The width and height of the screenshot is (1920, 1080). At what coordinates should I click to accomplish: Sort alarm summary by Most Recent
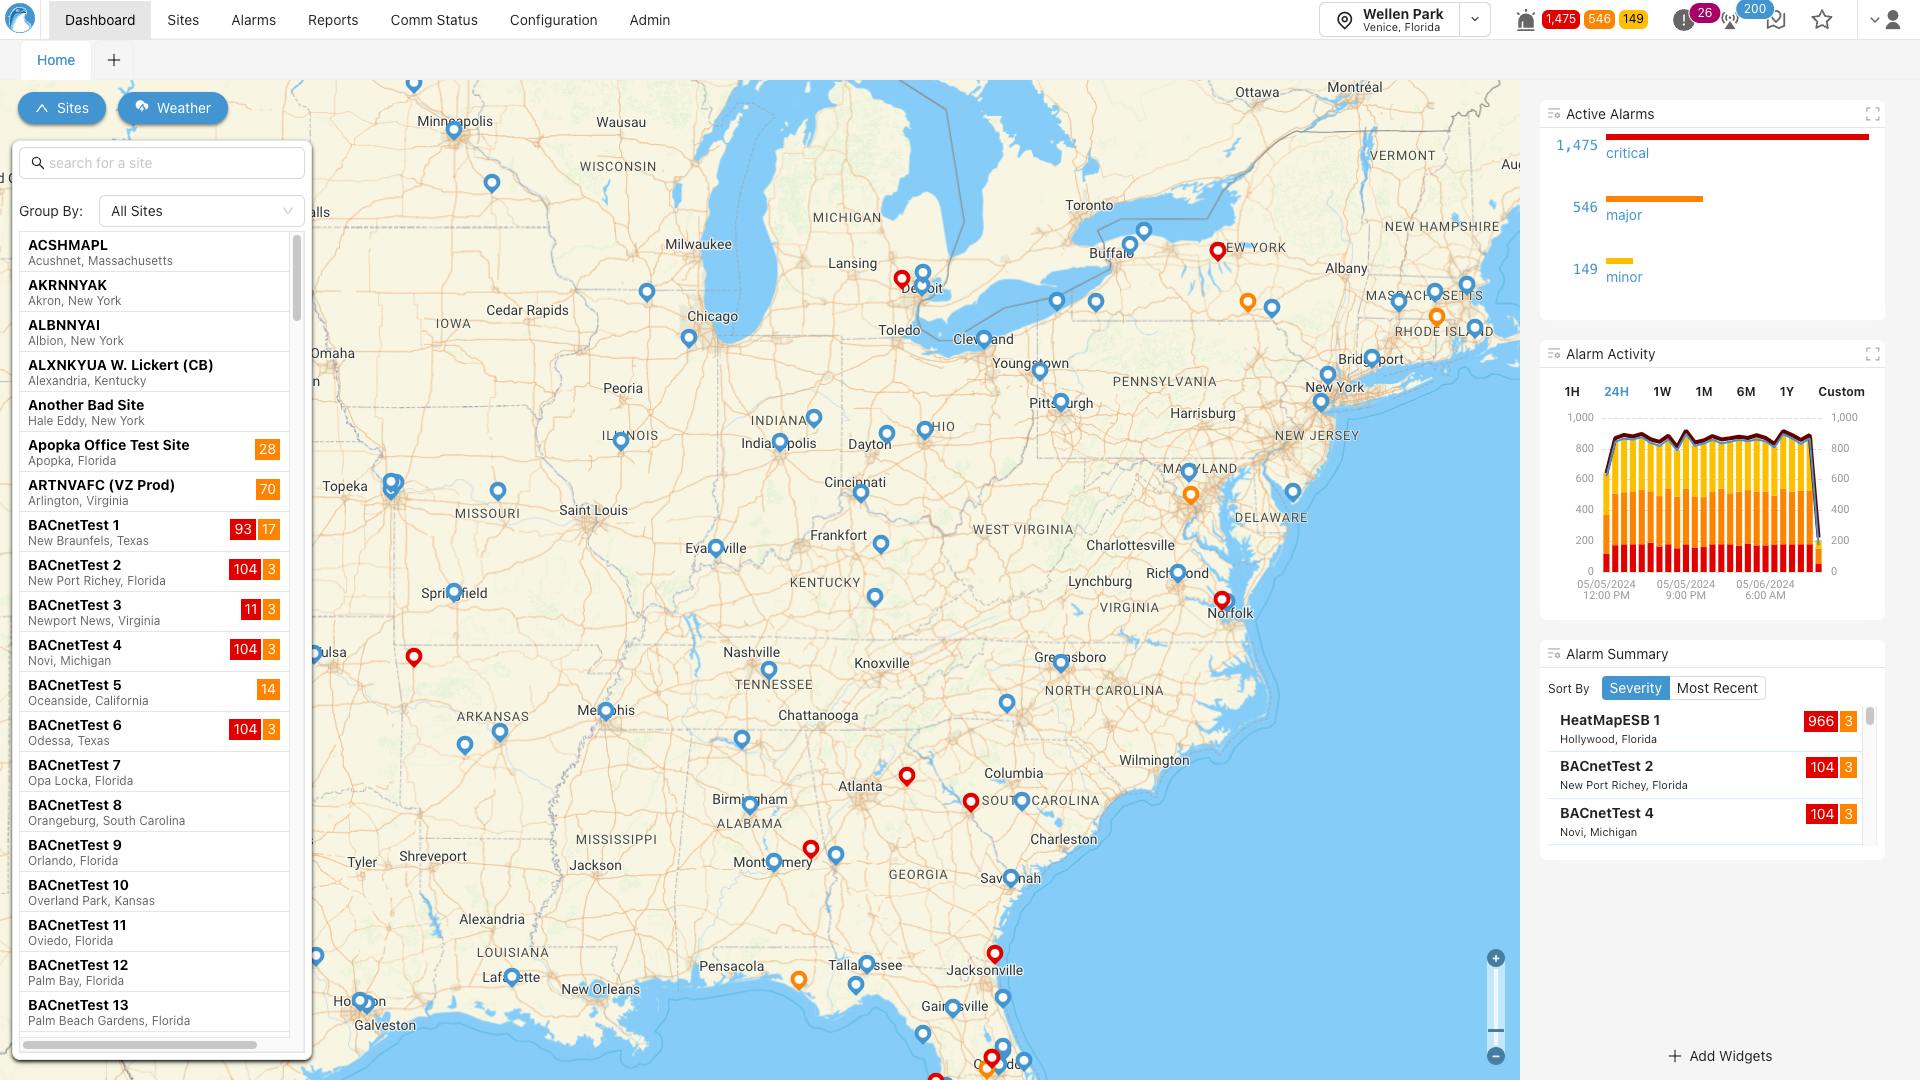tap(1716, 688)
